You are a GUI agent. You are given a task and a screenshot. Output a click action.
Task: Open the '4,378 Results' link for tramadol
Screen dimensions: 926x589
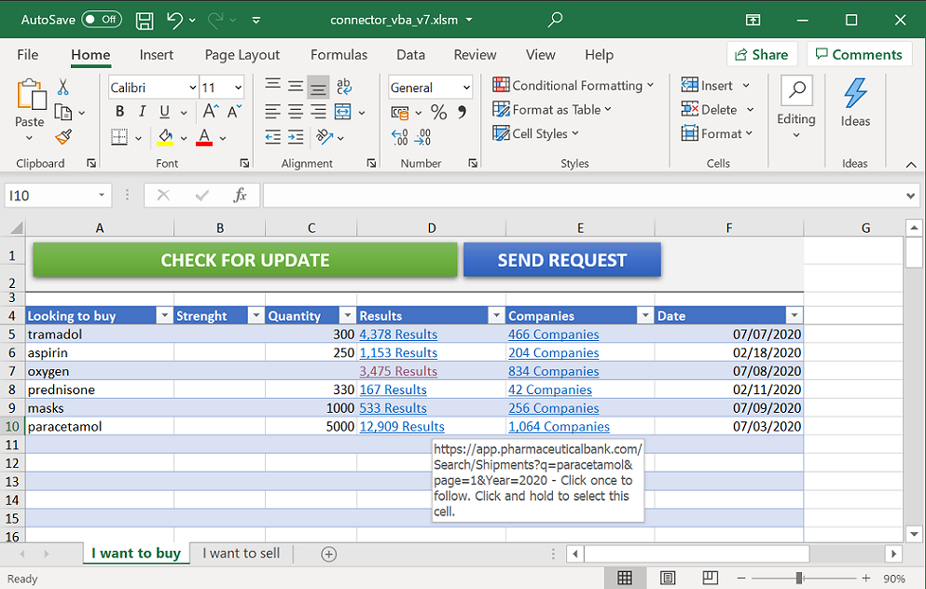[x=398, y=335]
